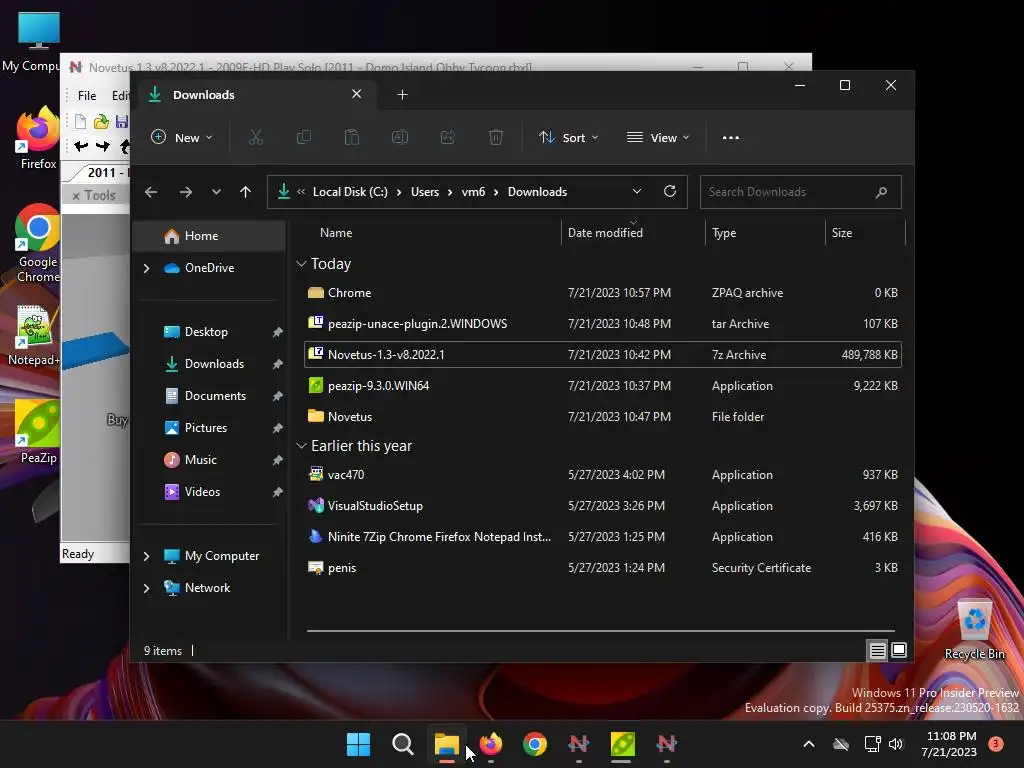Open the New dropdown button
Screen dimensions: 1024x768
point(182,138)
